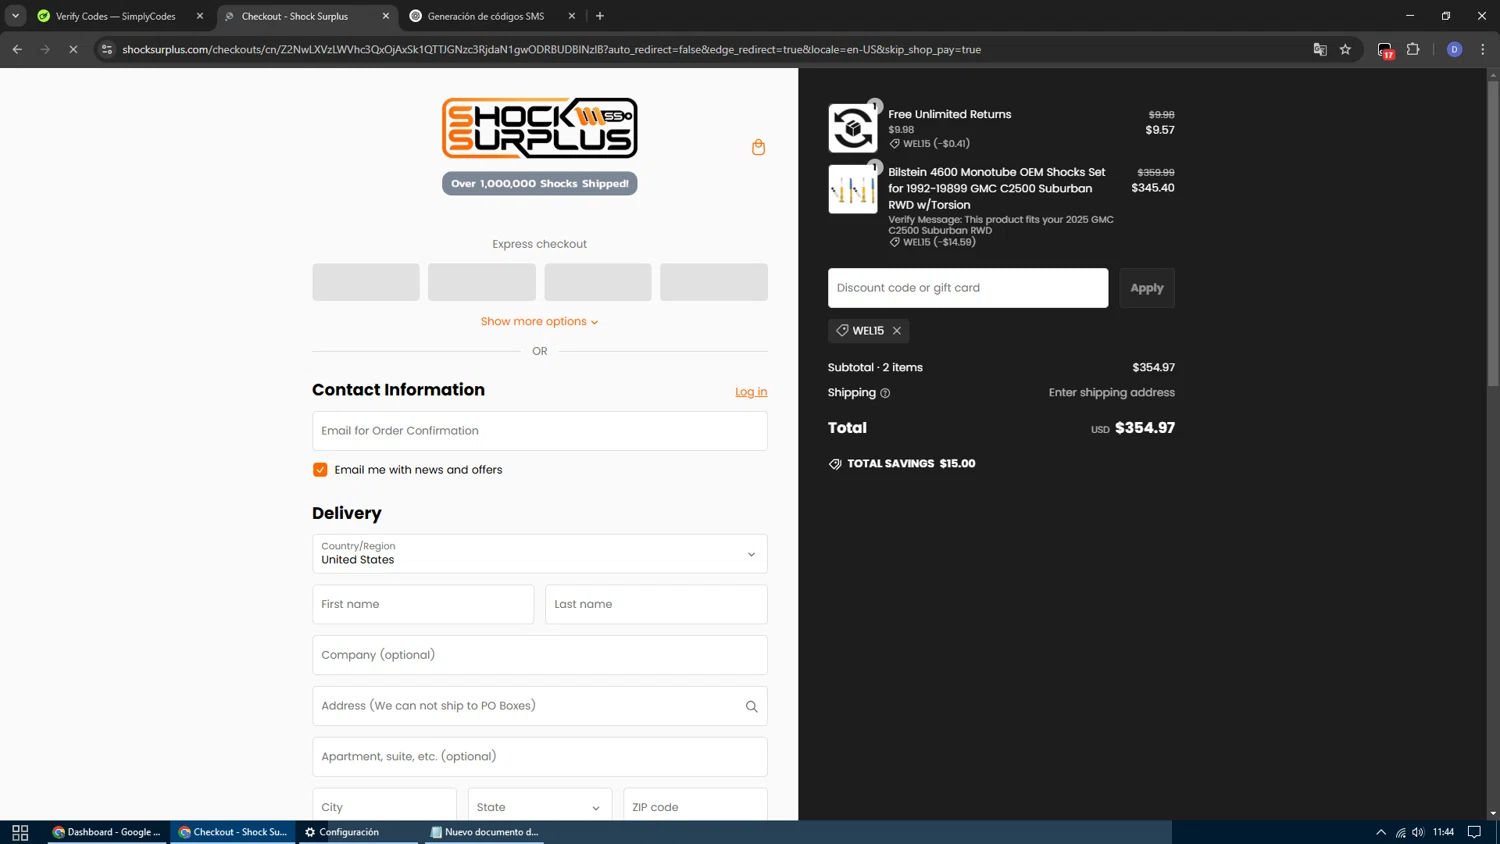Open the Chrome extensions puzzle icon
Screen dimensions: 1500x844
point(1413,49)
